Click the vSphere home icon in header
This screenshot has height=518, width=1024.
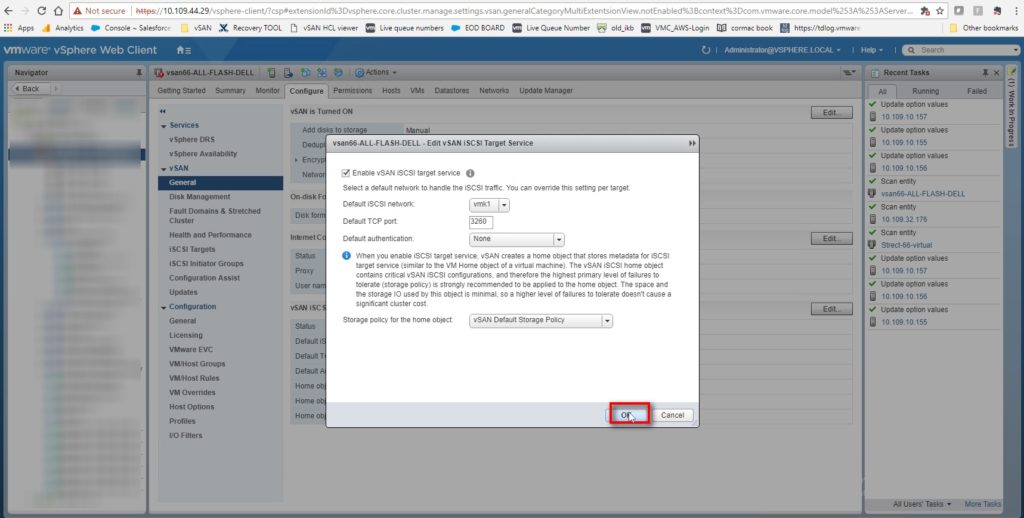click(182, 49)
